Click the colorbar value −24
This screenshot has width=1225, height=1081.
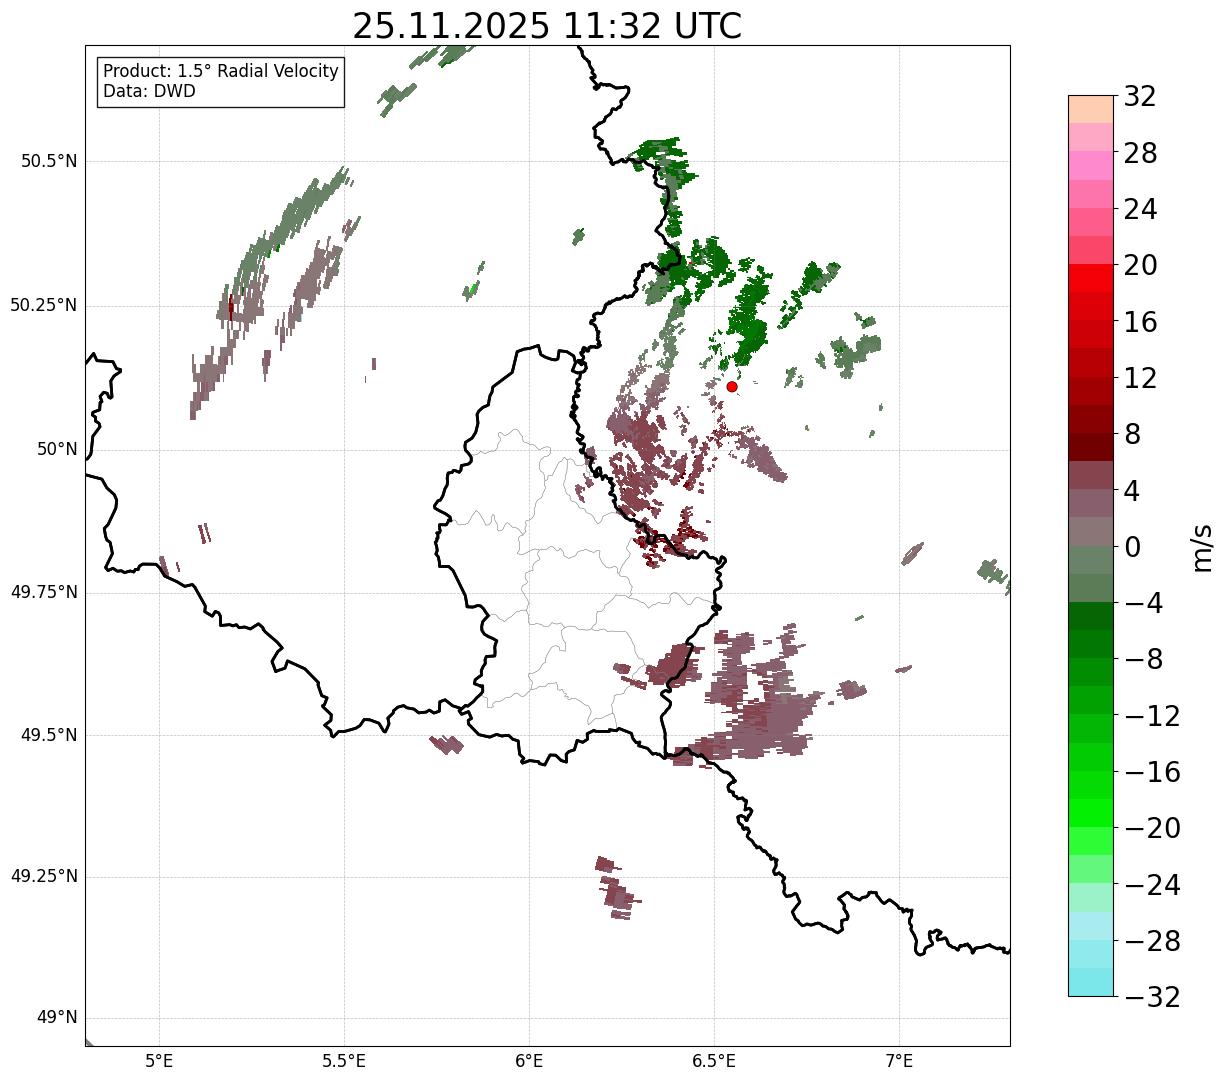(x=1152, y=885)
